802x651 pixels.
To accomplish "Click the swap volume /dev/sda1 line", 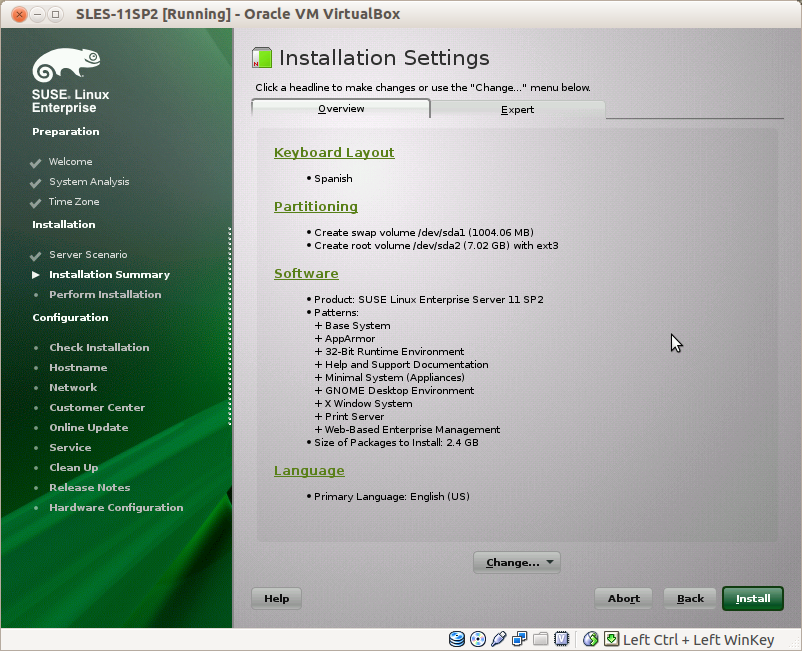I will 424,233.
